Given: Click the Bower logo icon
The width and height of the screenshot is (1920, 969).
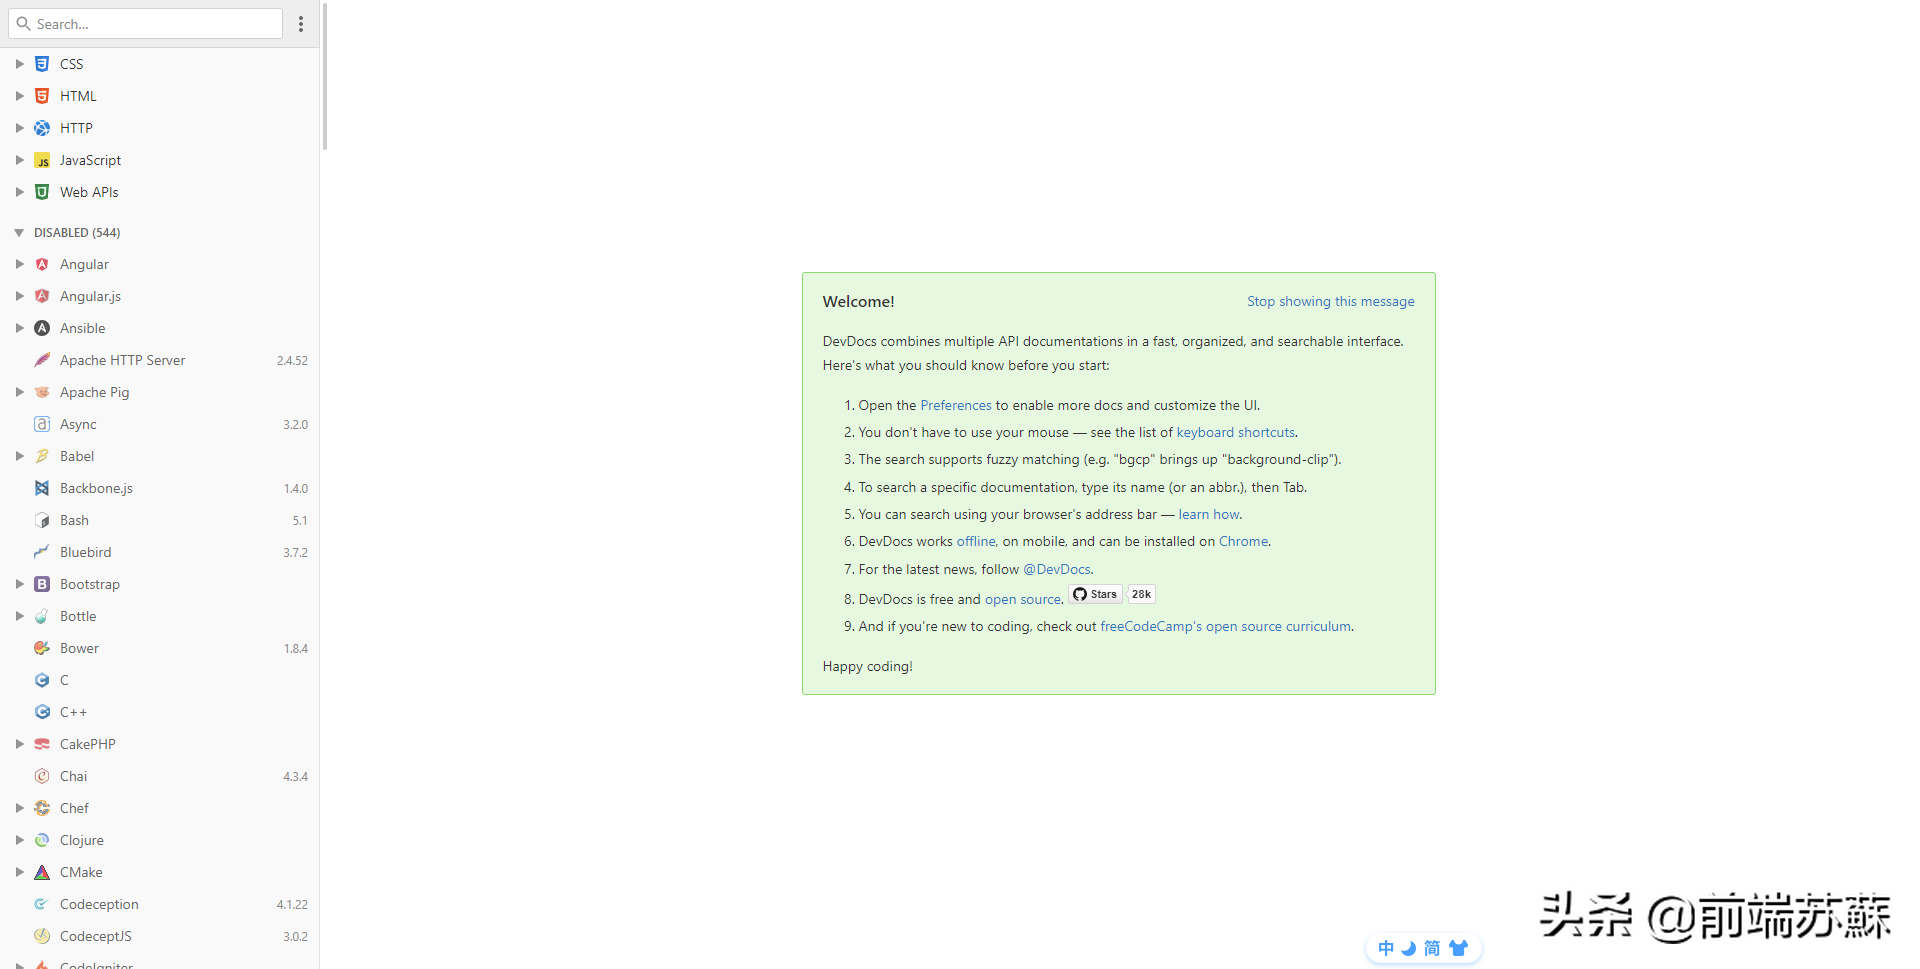Looking at the screenshot, I should tap(42, 648).
